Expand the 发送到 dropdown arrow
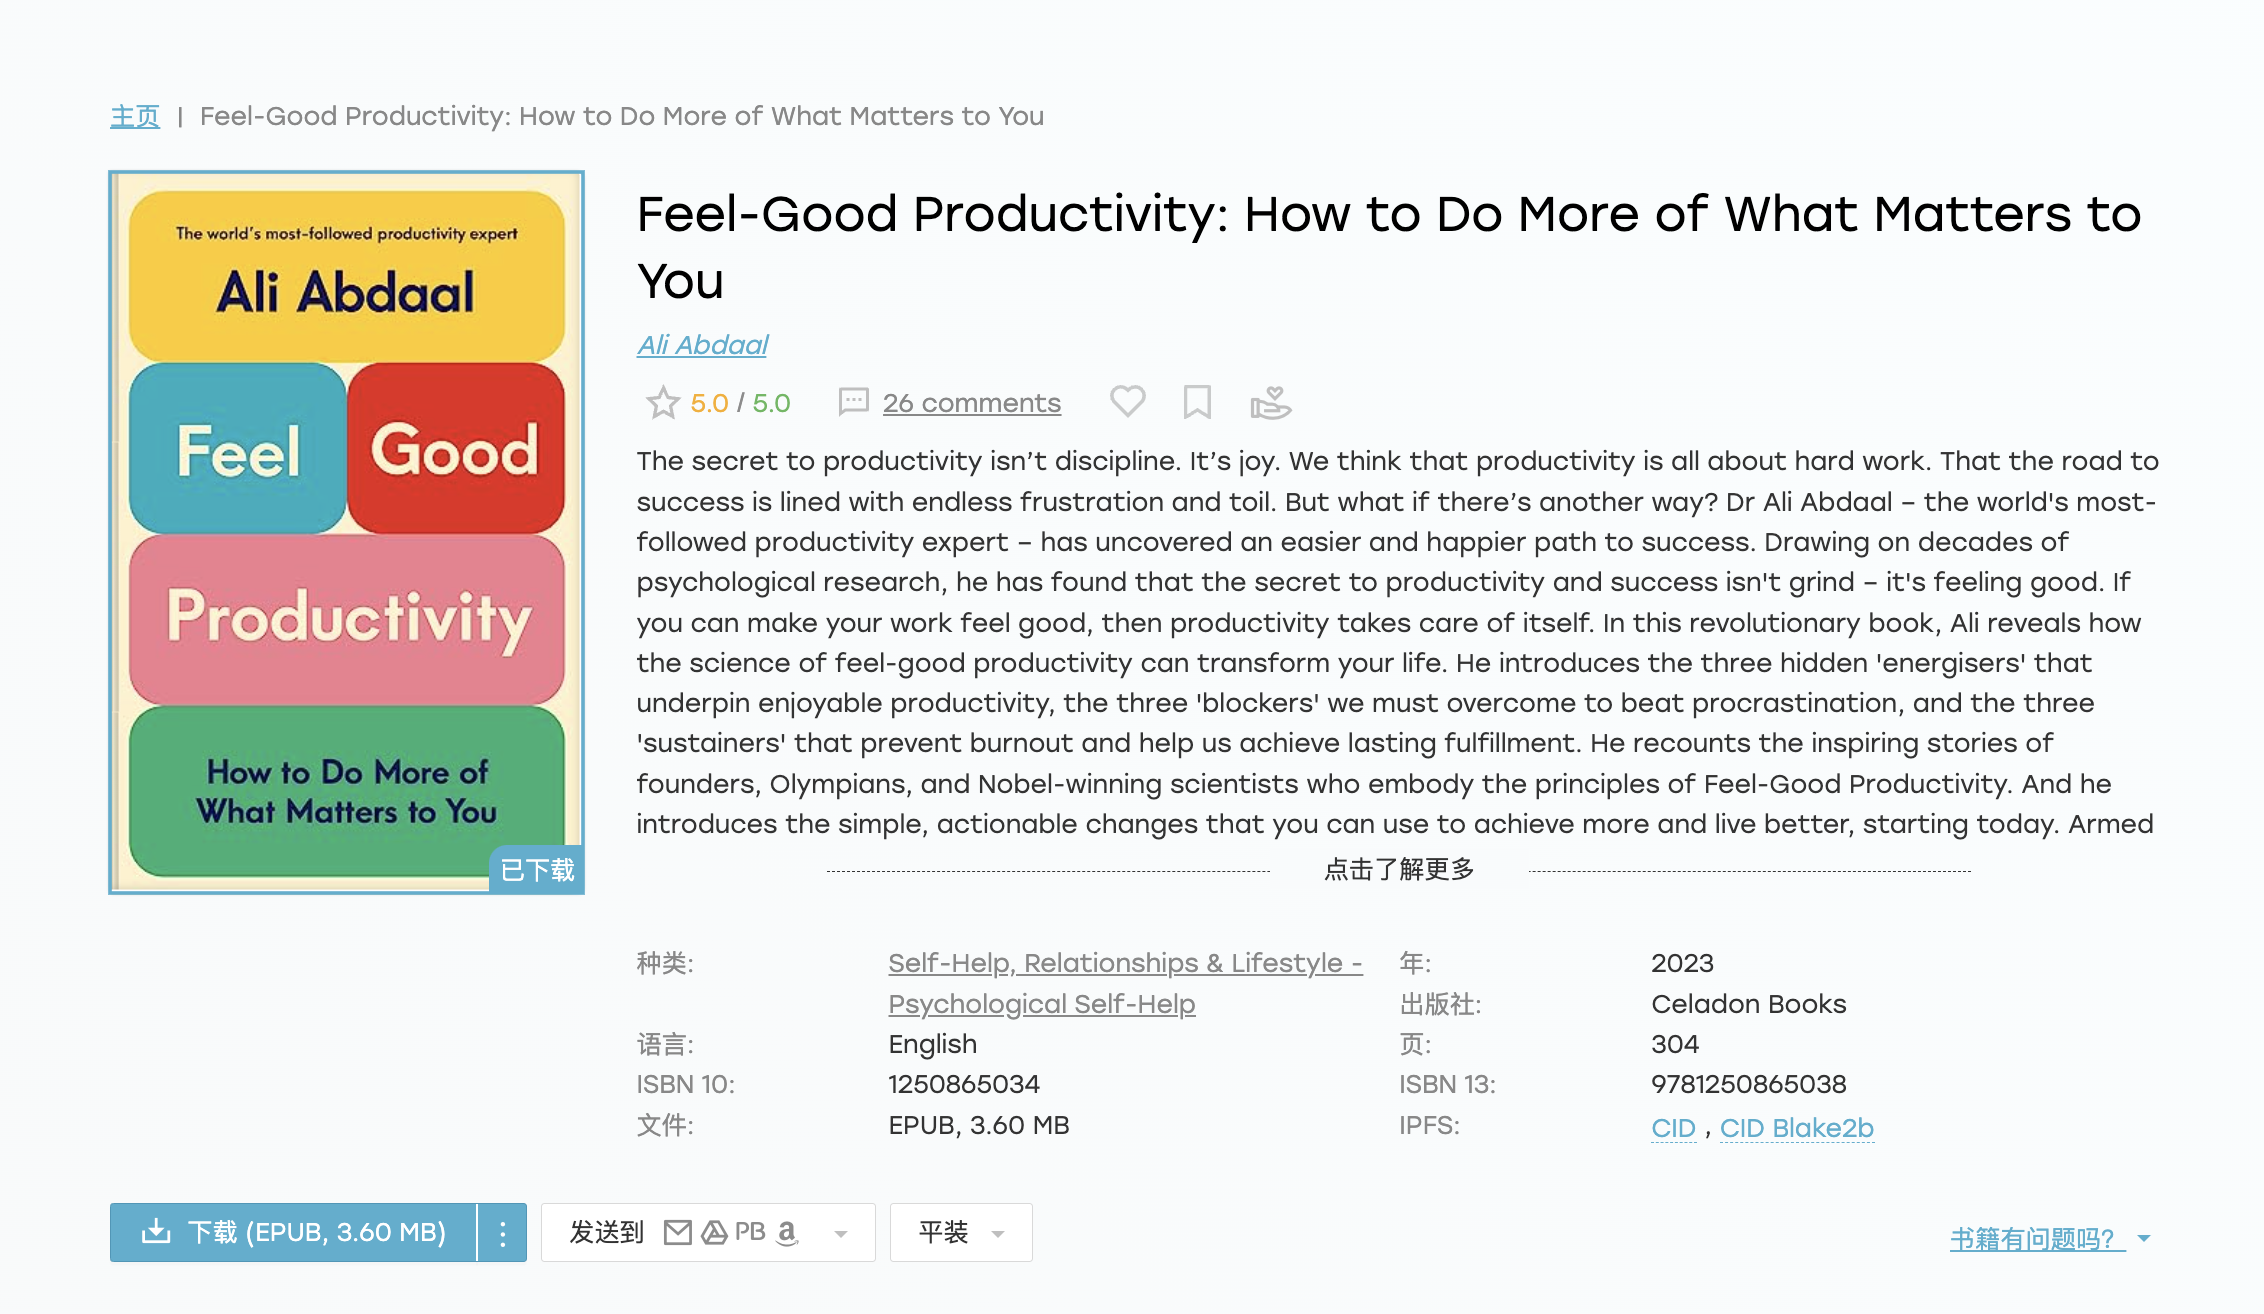The image size is (2264, 1314). coord(841,1234)
